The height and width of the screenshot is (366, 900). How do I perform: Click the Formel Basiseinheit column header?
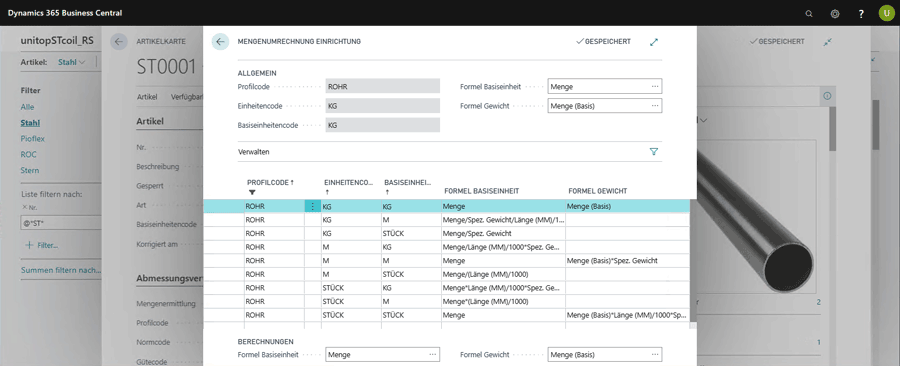482,190
